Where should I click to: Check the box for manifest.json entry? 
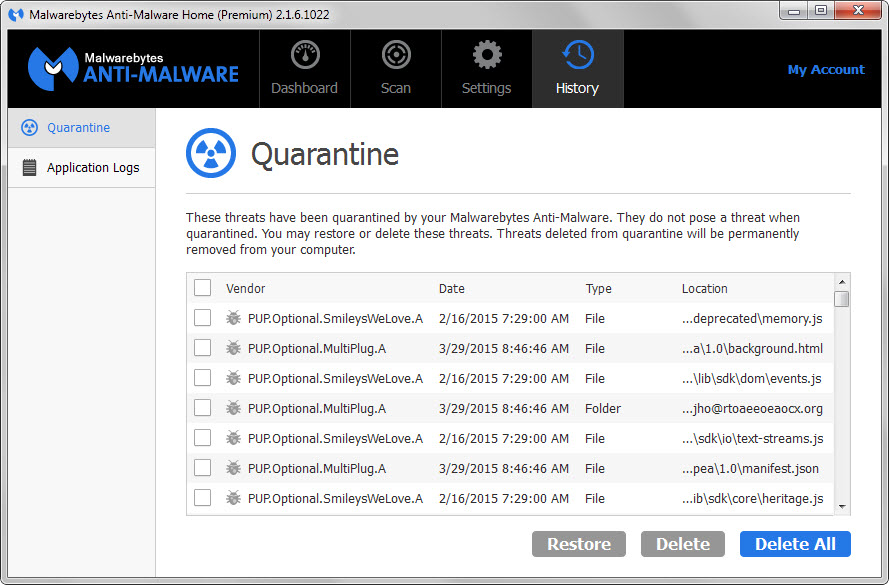pos(202,468)
